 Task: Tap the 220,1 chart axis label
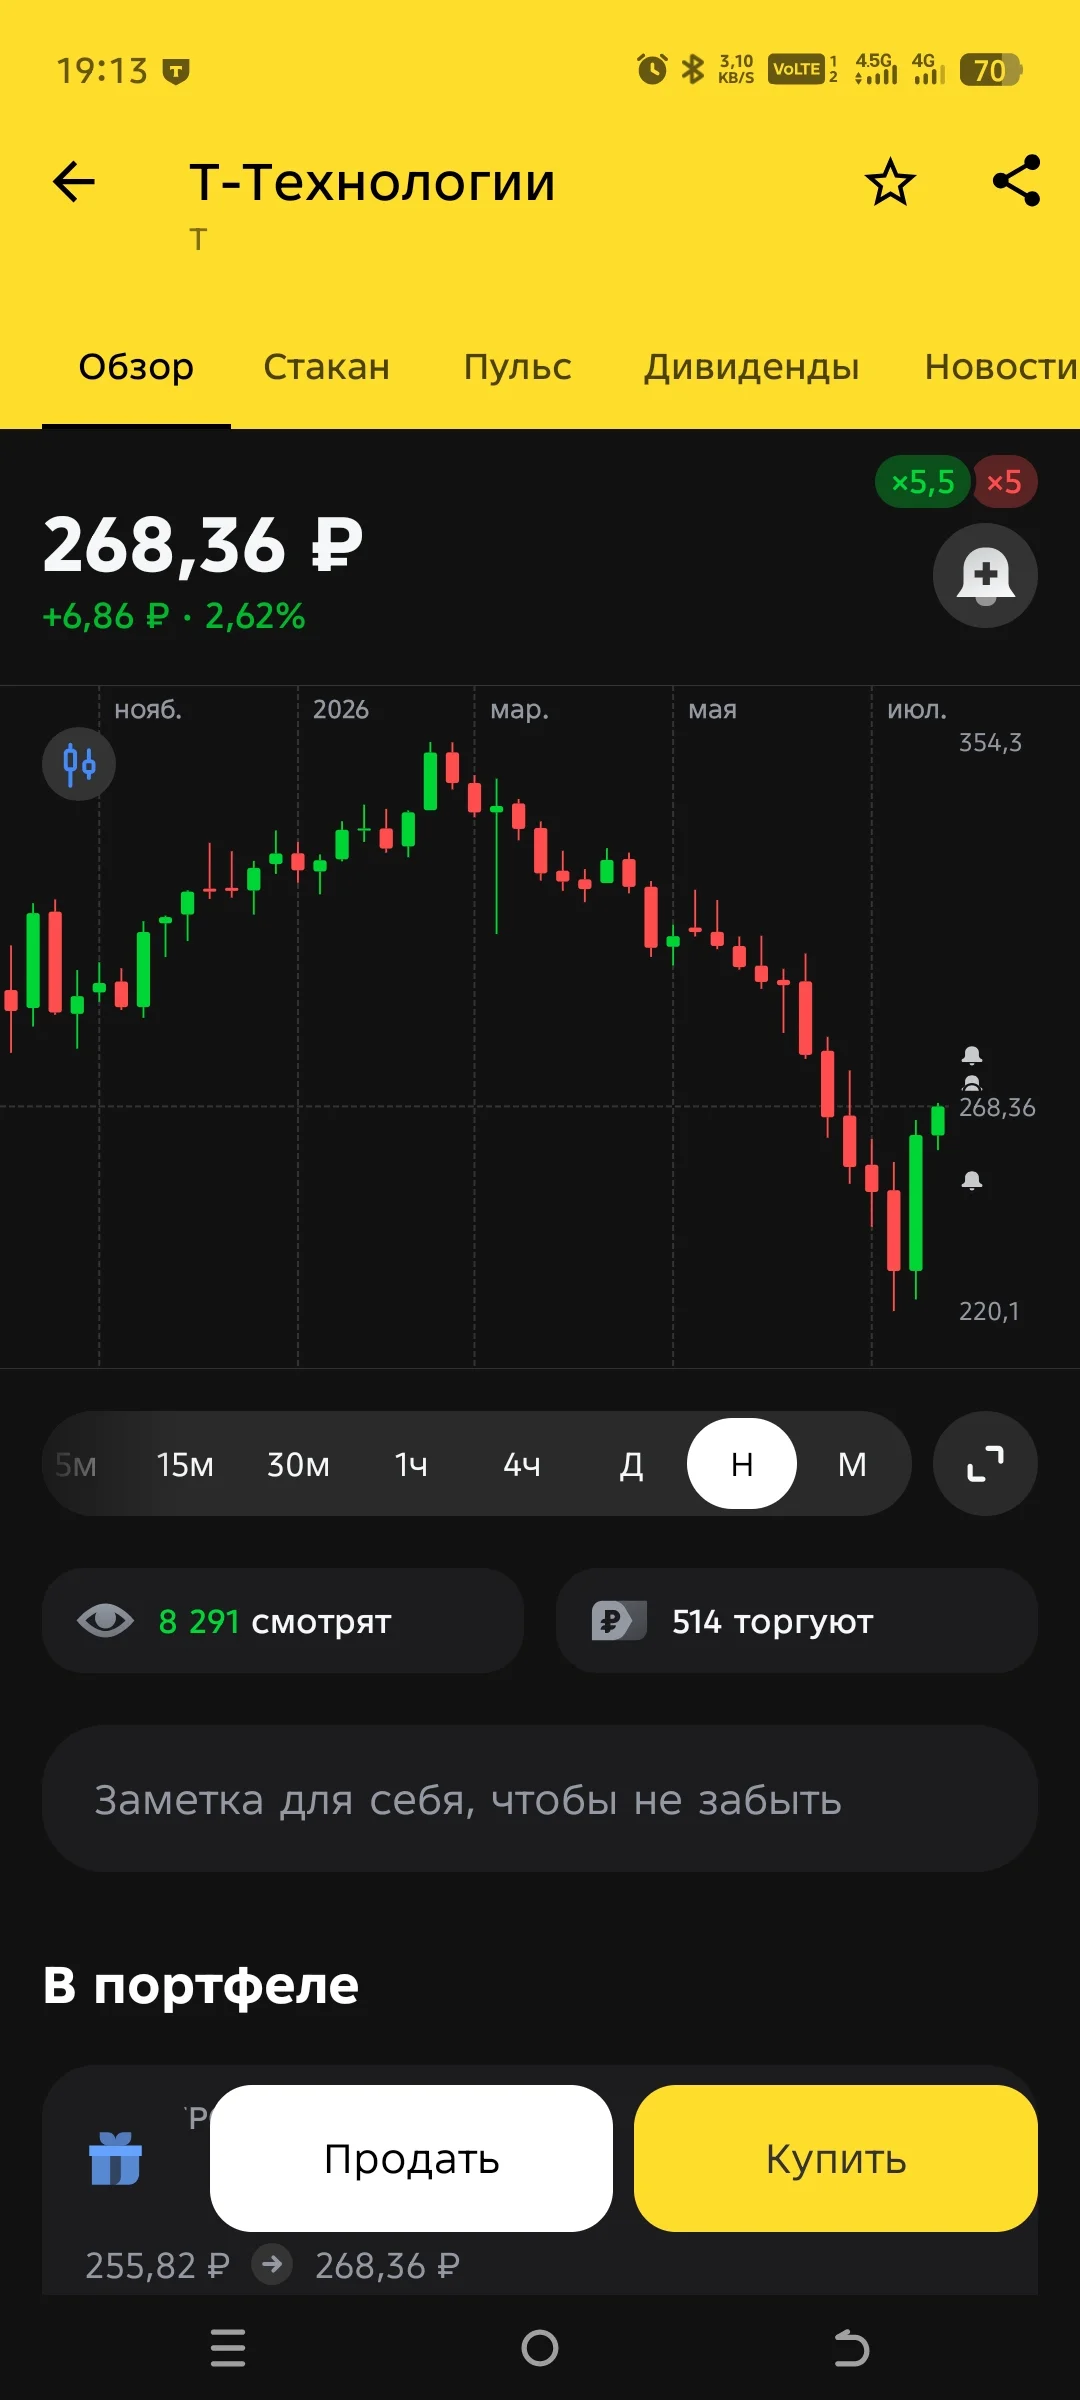pyautogui.click(x=989, y=1311)
